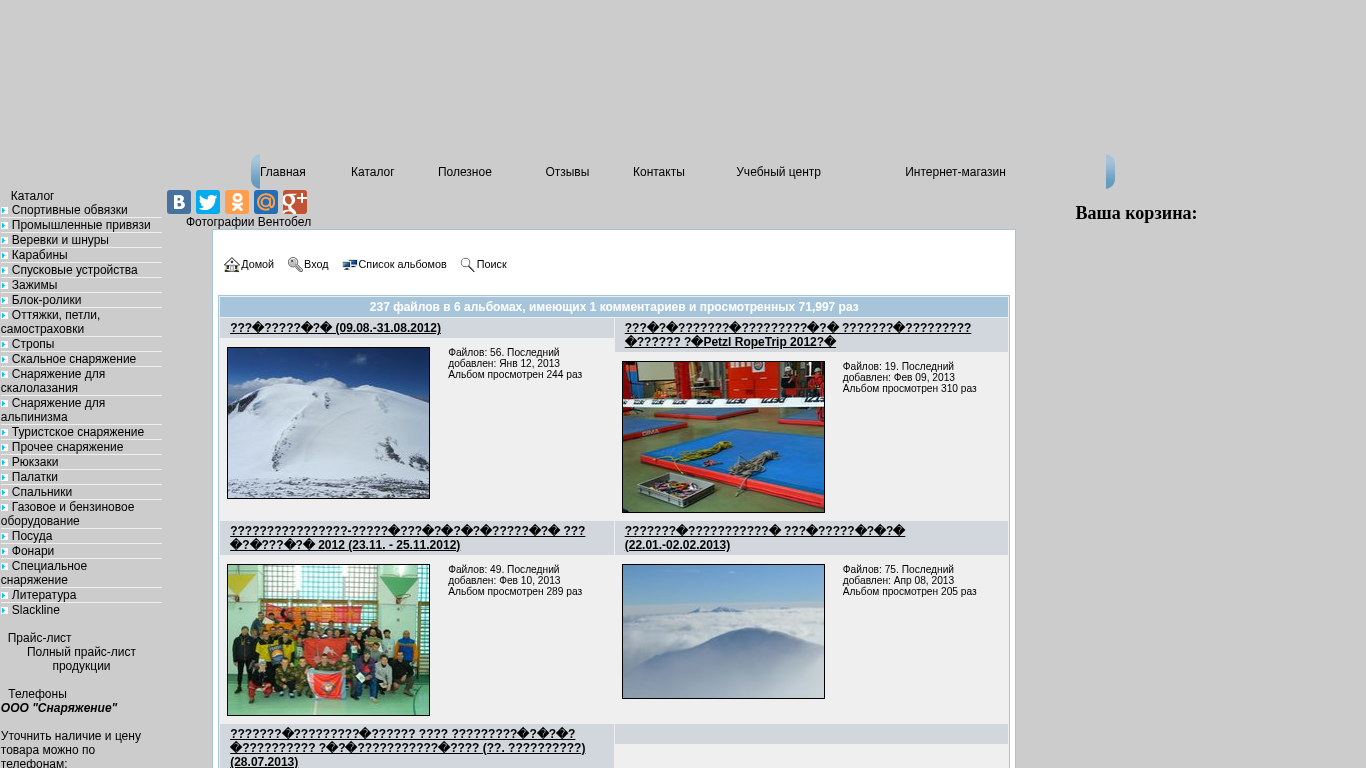The width and height of the screenshot is (1366, 768).
Task: Open the Спусковые устройства category
Action: 75,270
